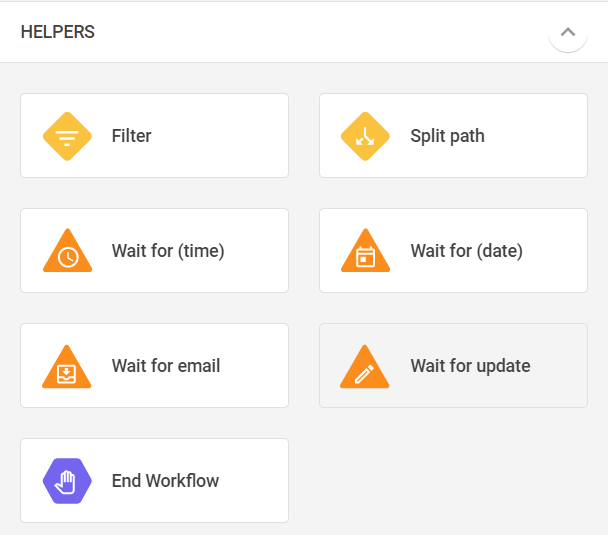Click the yellow Filter funnel icon

coord(67,136)
